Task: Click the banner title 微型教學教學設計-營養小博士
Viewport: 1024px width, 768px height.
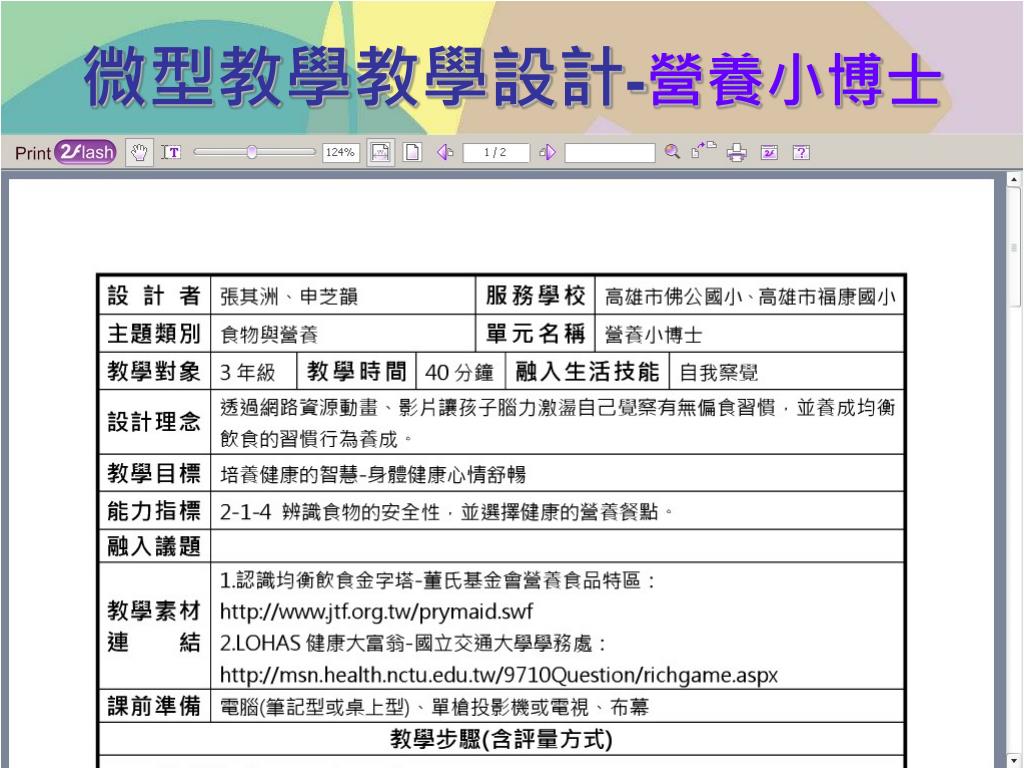Action: (x=513, y=76)
